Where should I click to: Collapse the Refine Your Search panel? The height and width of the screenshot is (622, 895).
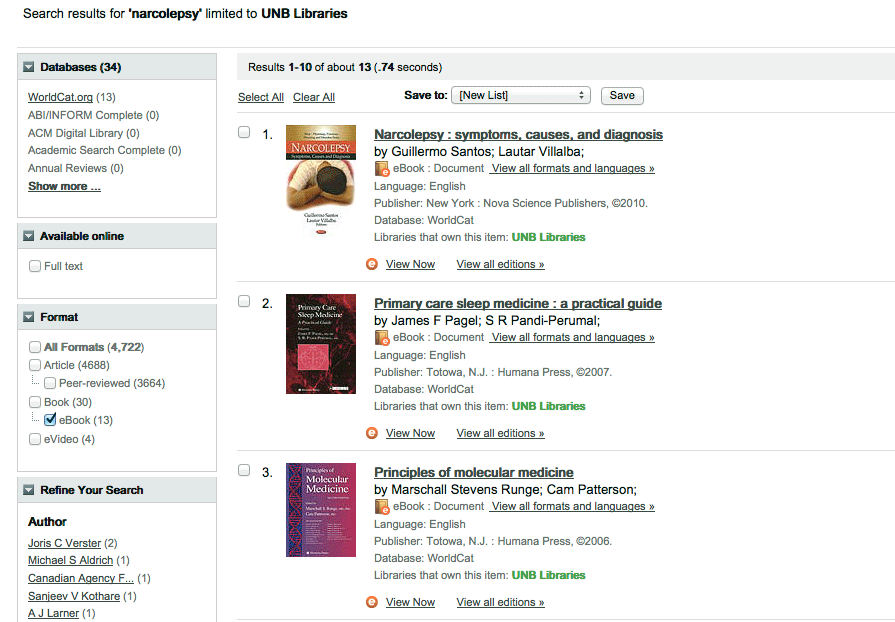click(29, 490)
